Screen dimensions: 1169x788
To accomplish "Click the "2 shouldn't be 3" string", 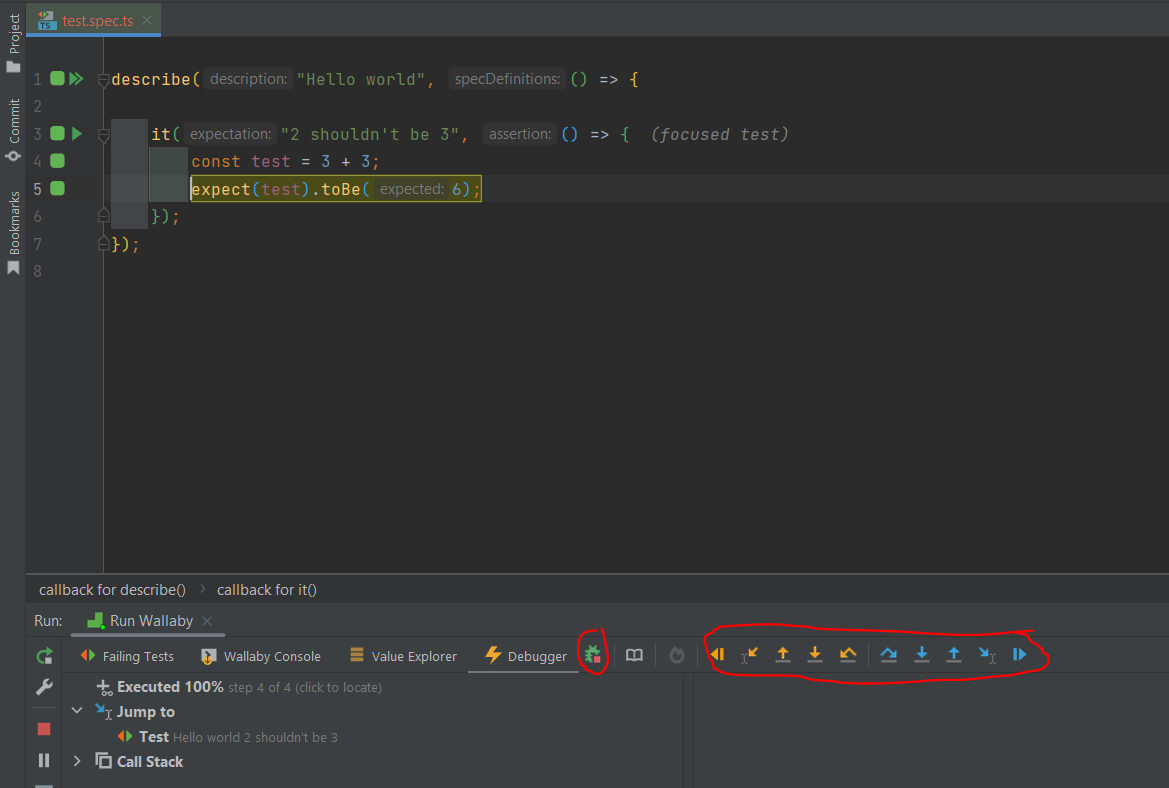I will point(370,134).
